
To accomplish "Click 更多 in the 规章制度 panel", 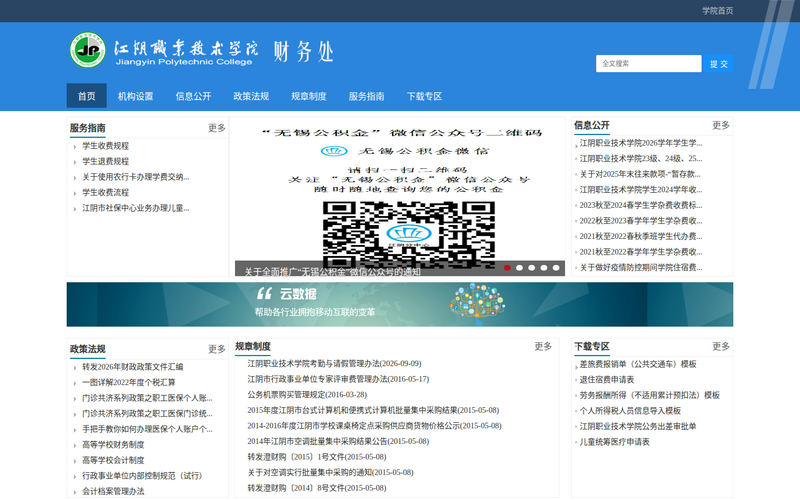I will [x=543, y=346].
